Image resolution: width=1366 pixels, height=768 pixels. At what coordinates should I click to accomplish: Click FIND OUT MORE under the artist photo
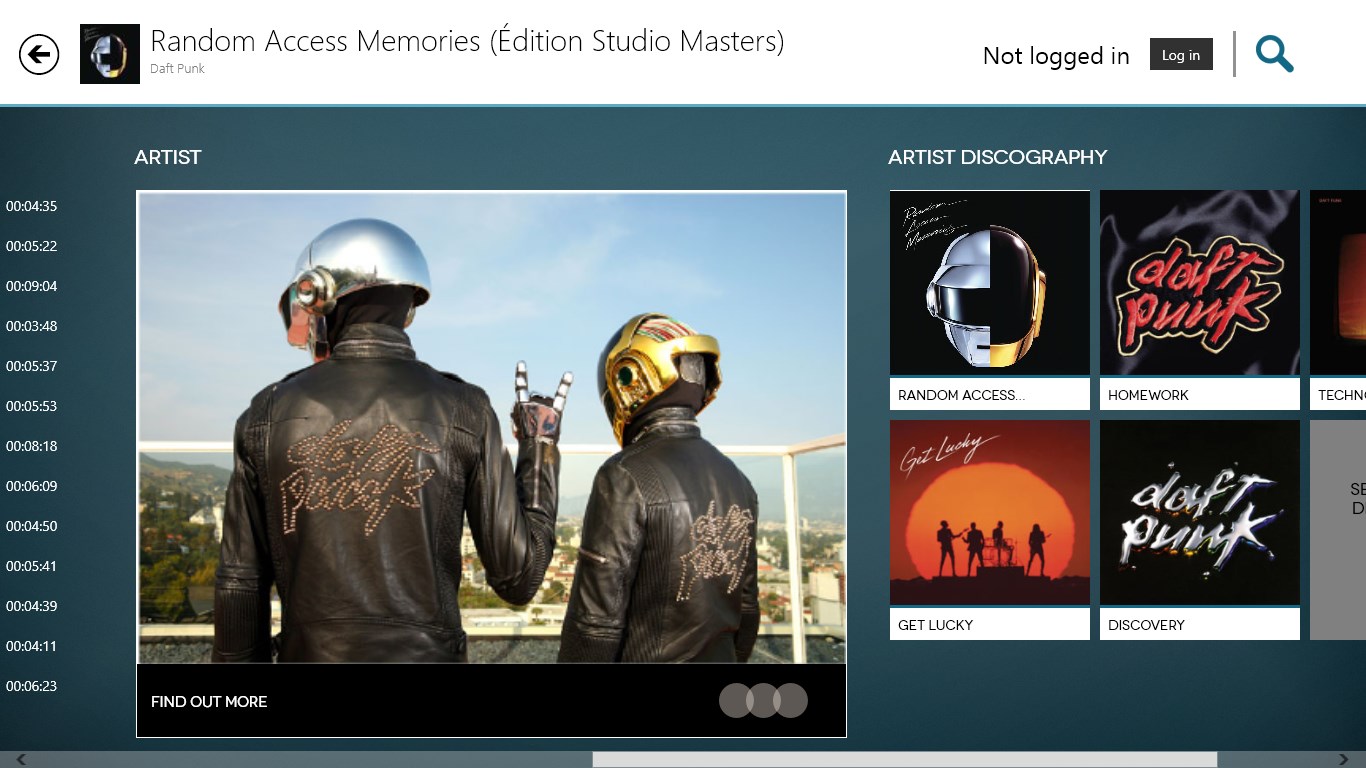(209, 702)
